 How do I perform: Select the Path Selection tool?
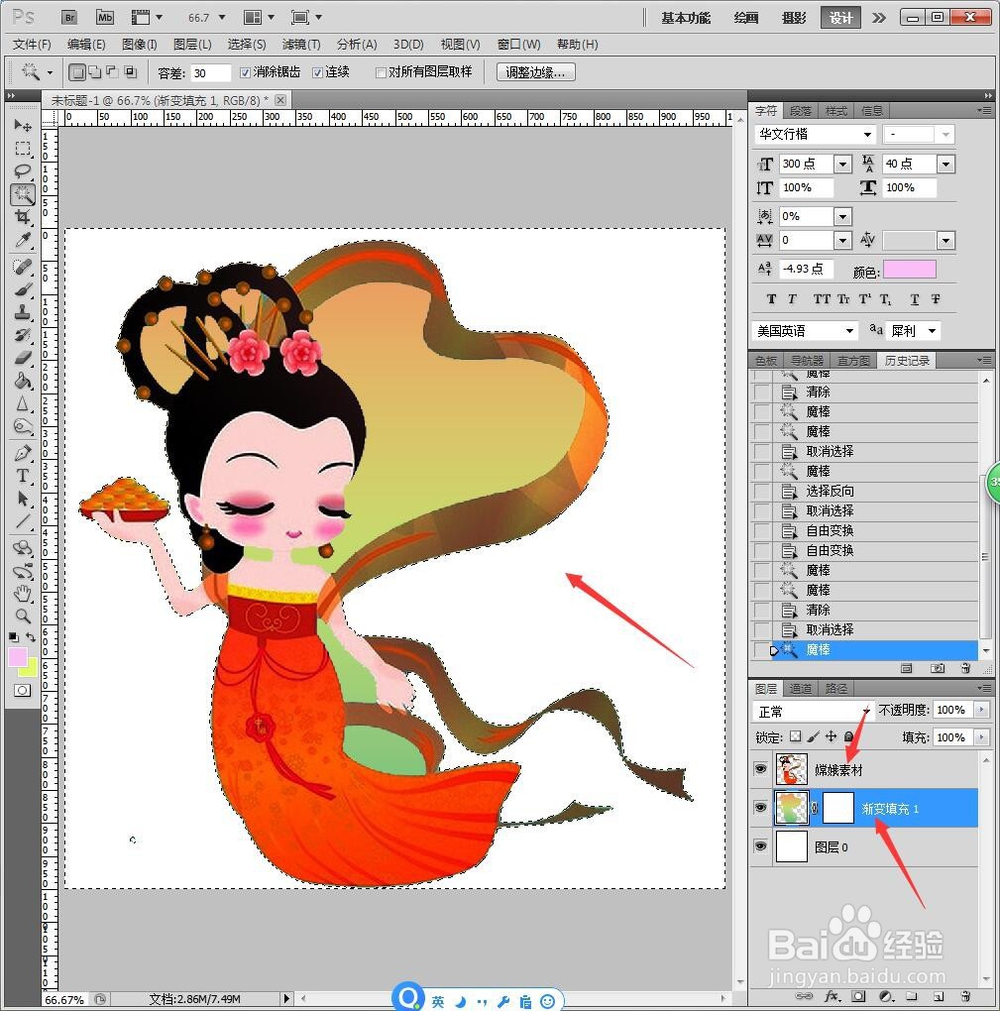[23, 499]
